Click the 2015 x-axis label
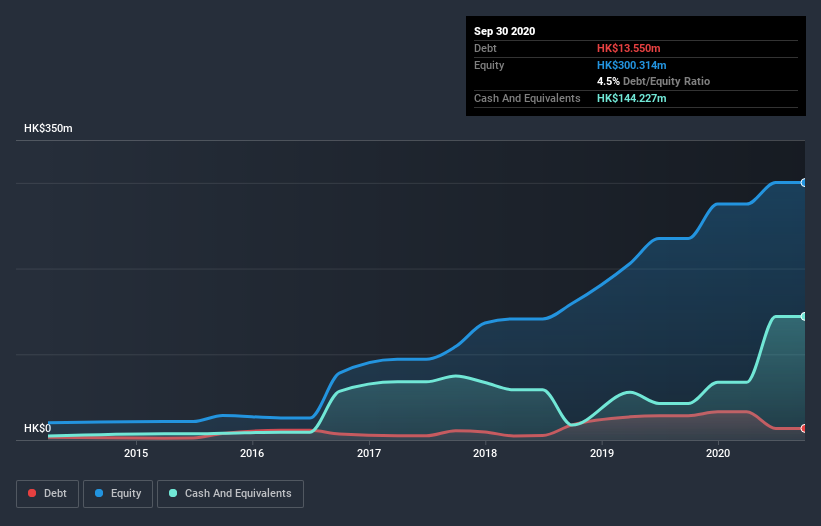This screenshot has width=821, height=526. click(136, 453)
